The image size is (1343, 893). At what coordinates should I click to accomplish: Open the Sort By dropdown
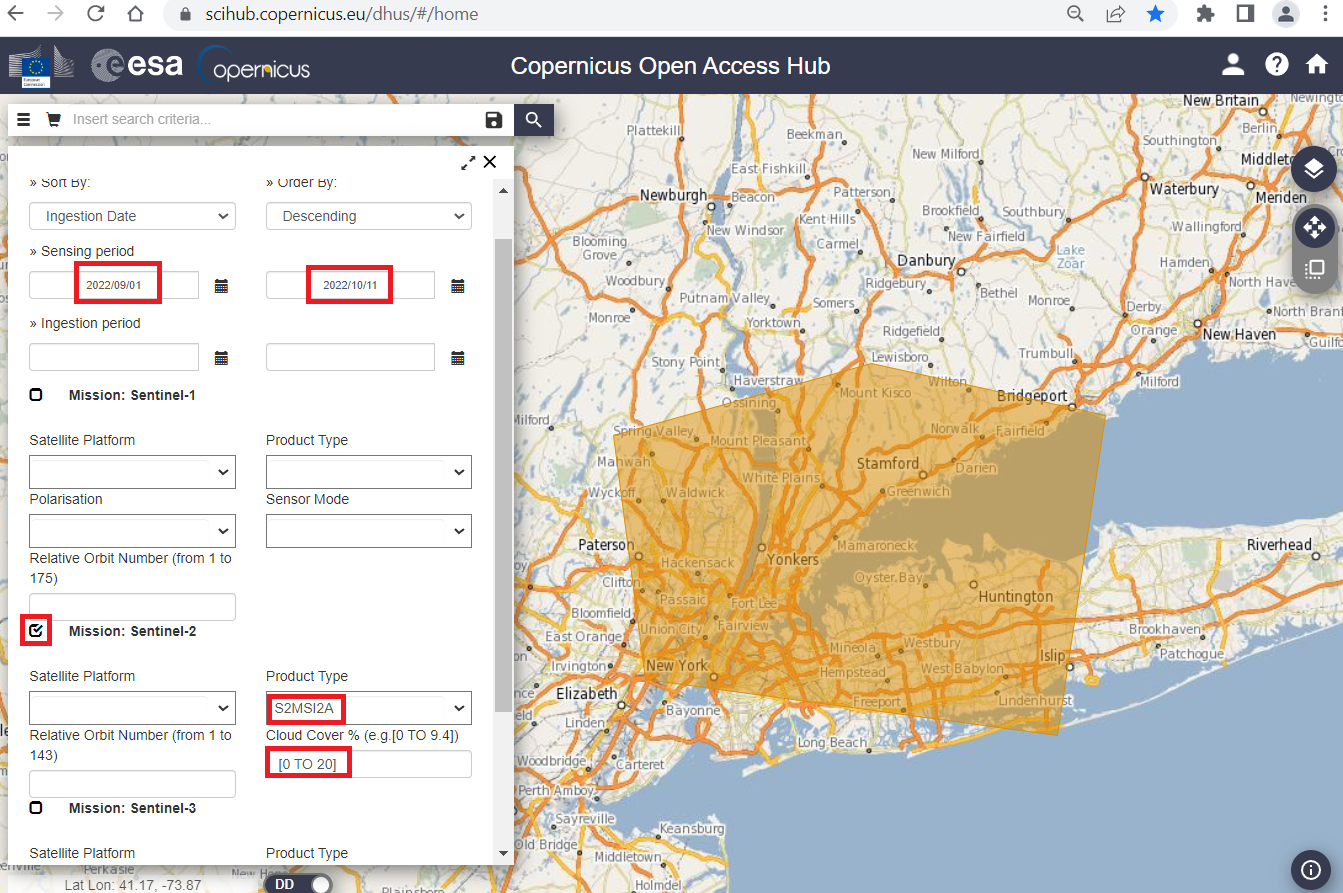pos(132,216)
